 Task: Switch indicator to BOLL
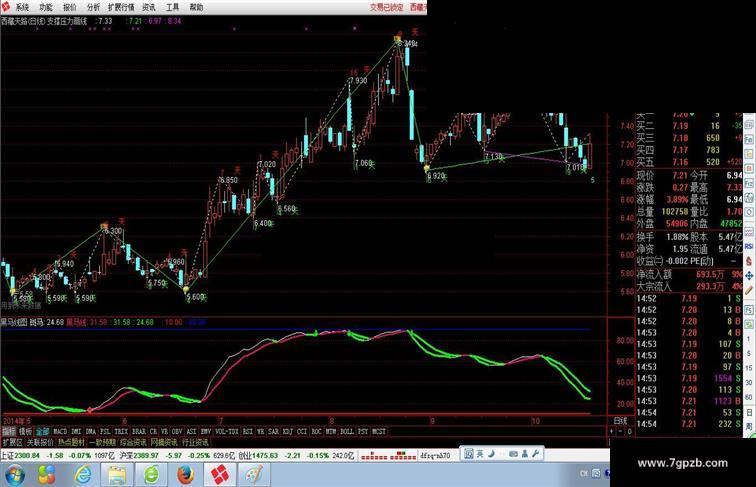pyautogui.click(x=347, y=432)
